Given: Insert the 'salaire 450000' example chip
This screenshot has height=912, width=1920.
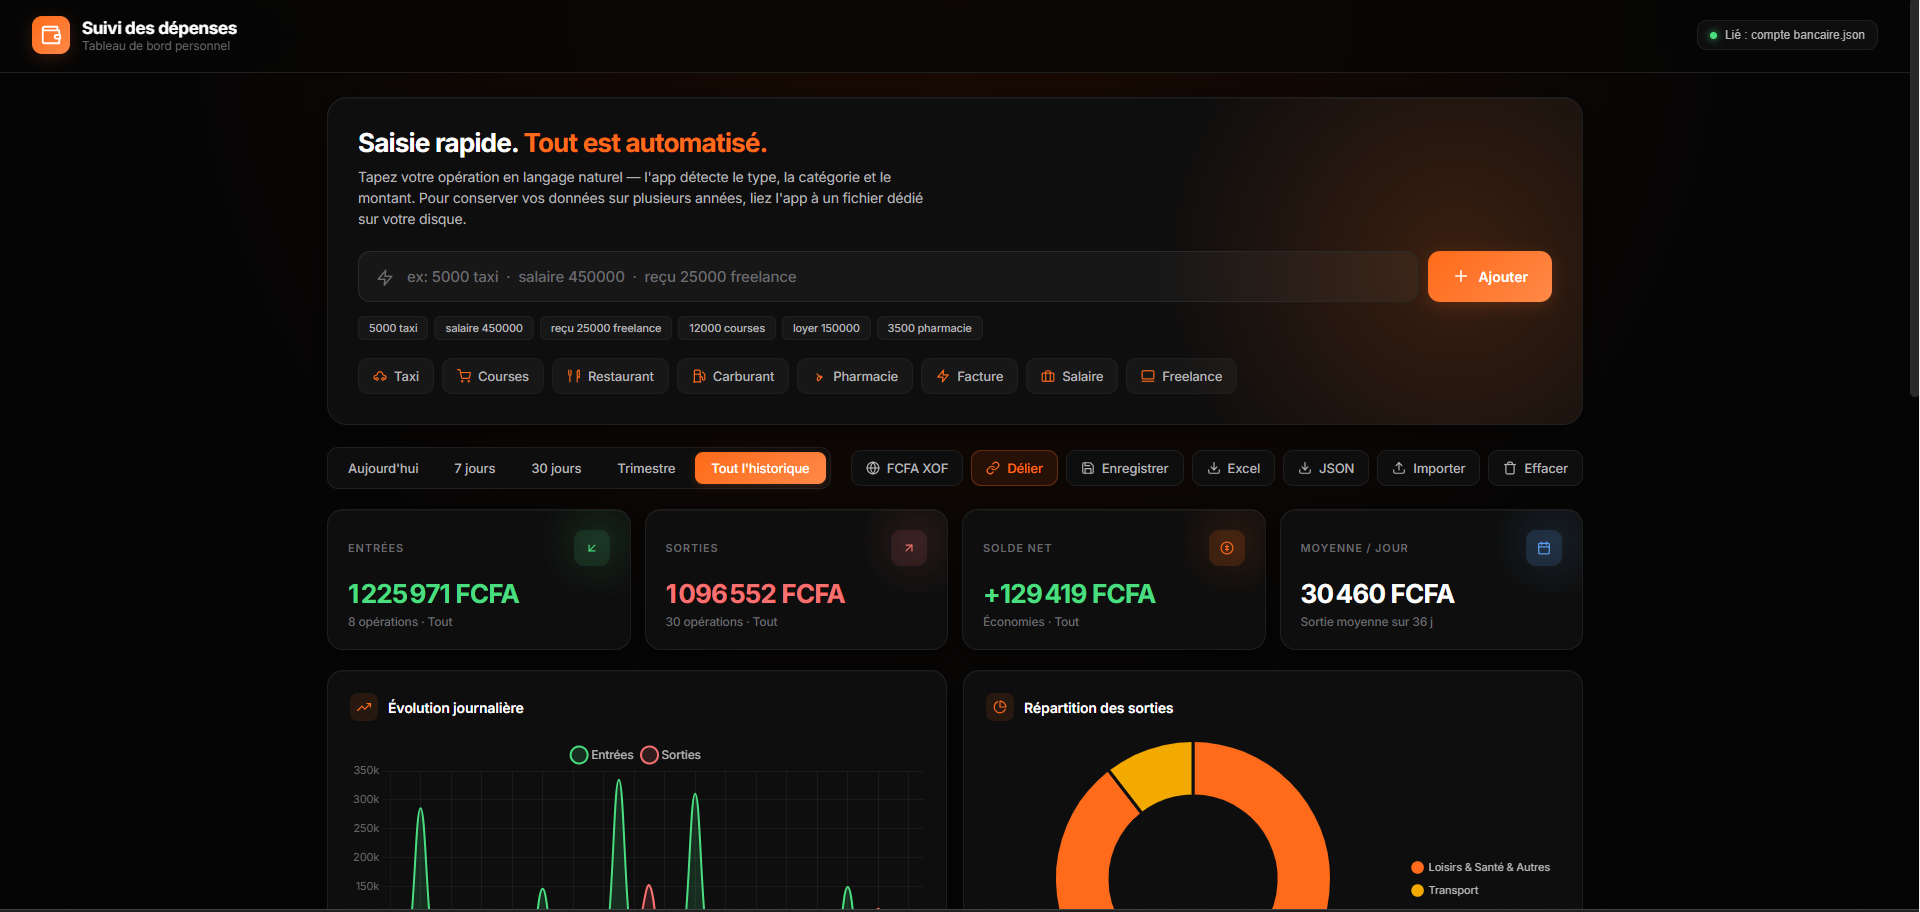Looking at the screenshot, I should click(x=484, y=328).
